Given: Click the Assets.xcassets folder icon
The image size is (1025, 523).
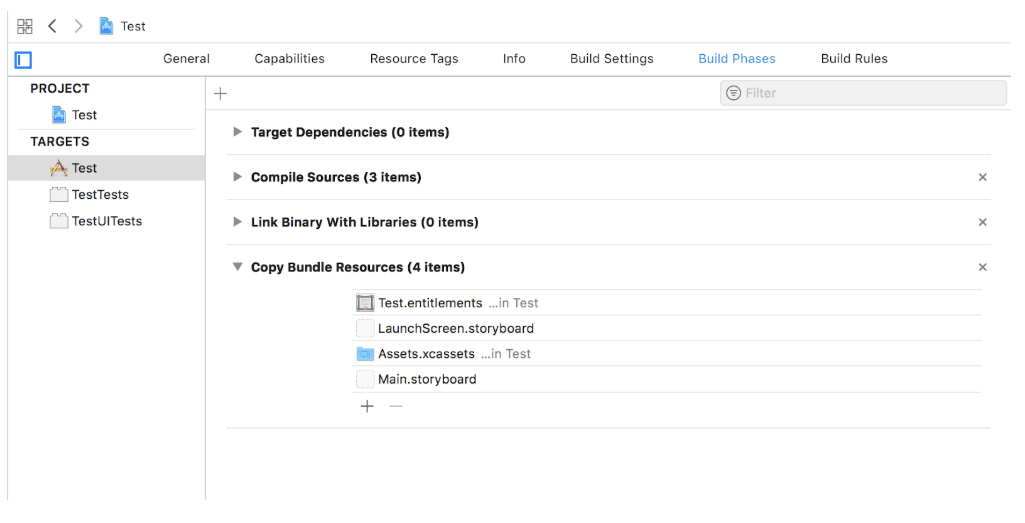Looking at the screenshot, I should pos(365,354).
